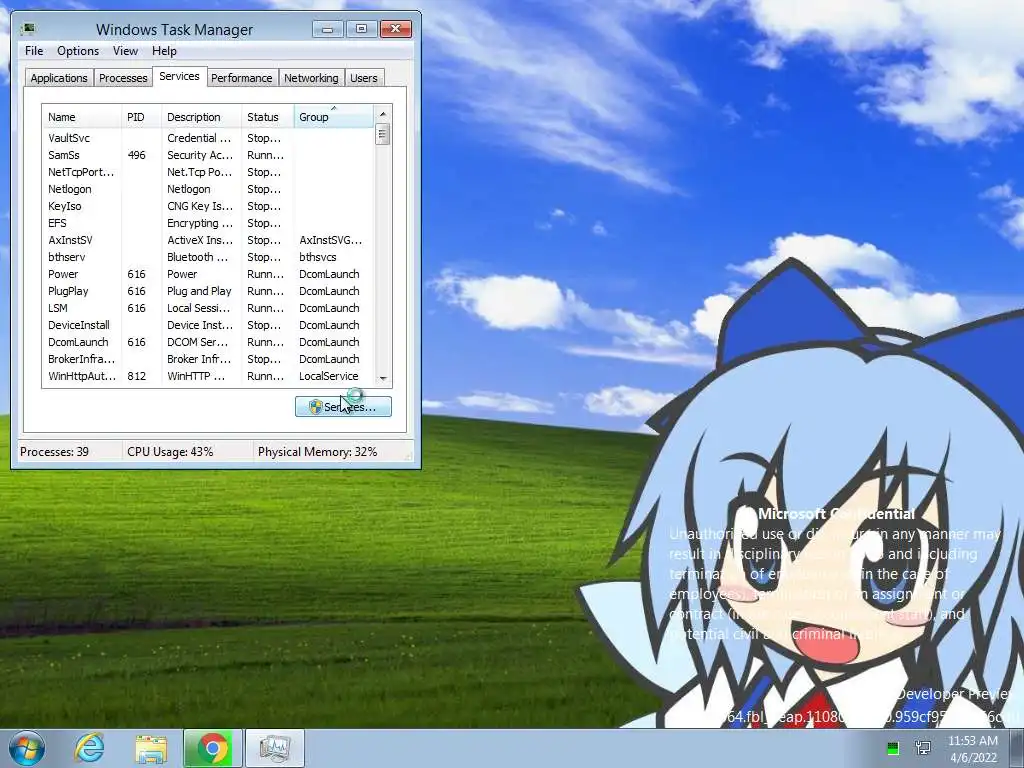Select the Services tab
The width and height of the screenshot is (1024, 768).
coord(179,76)
